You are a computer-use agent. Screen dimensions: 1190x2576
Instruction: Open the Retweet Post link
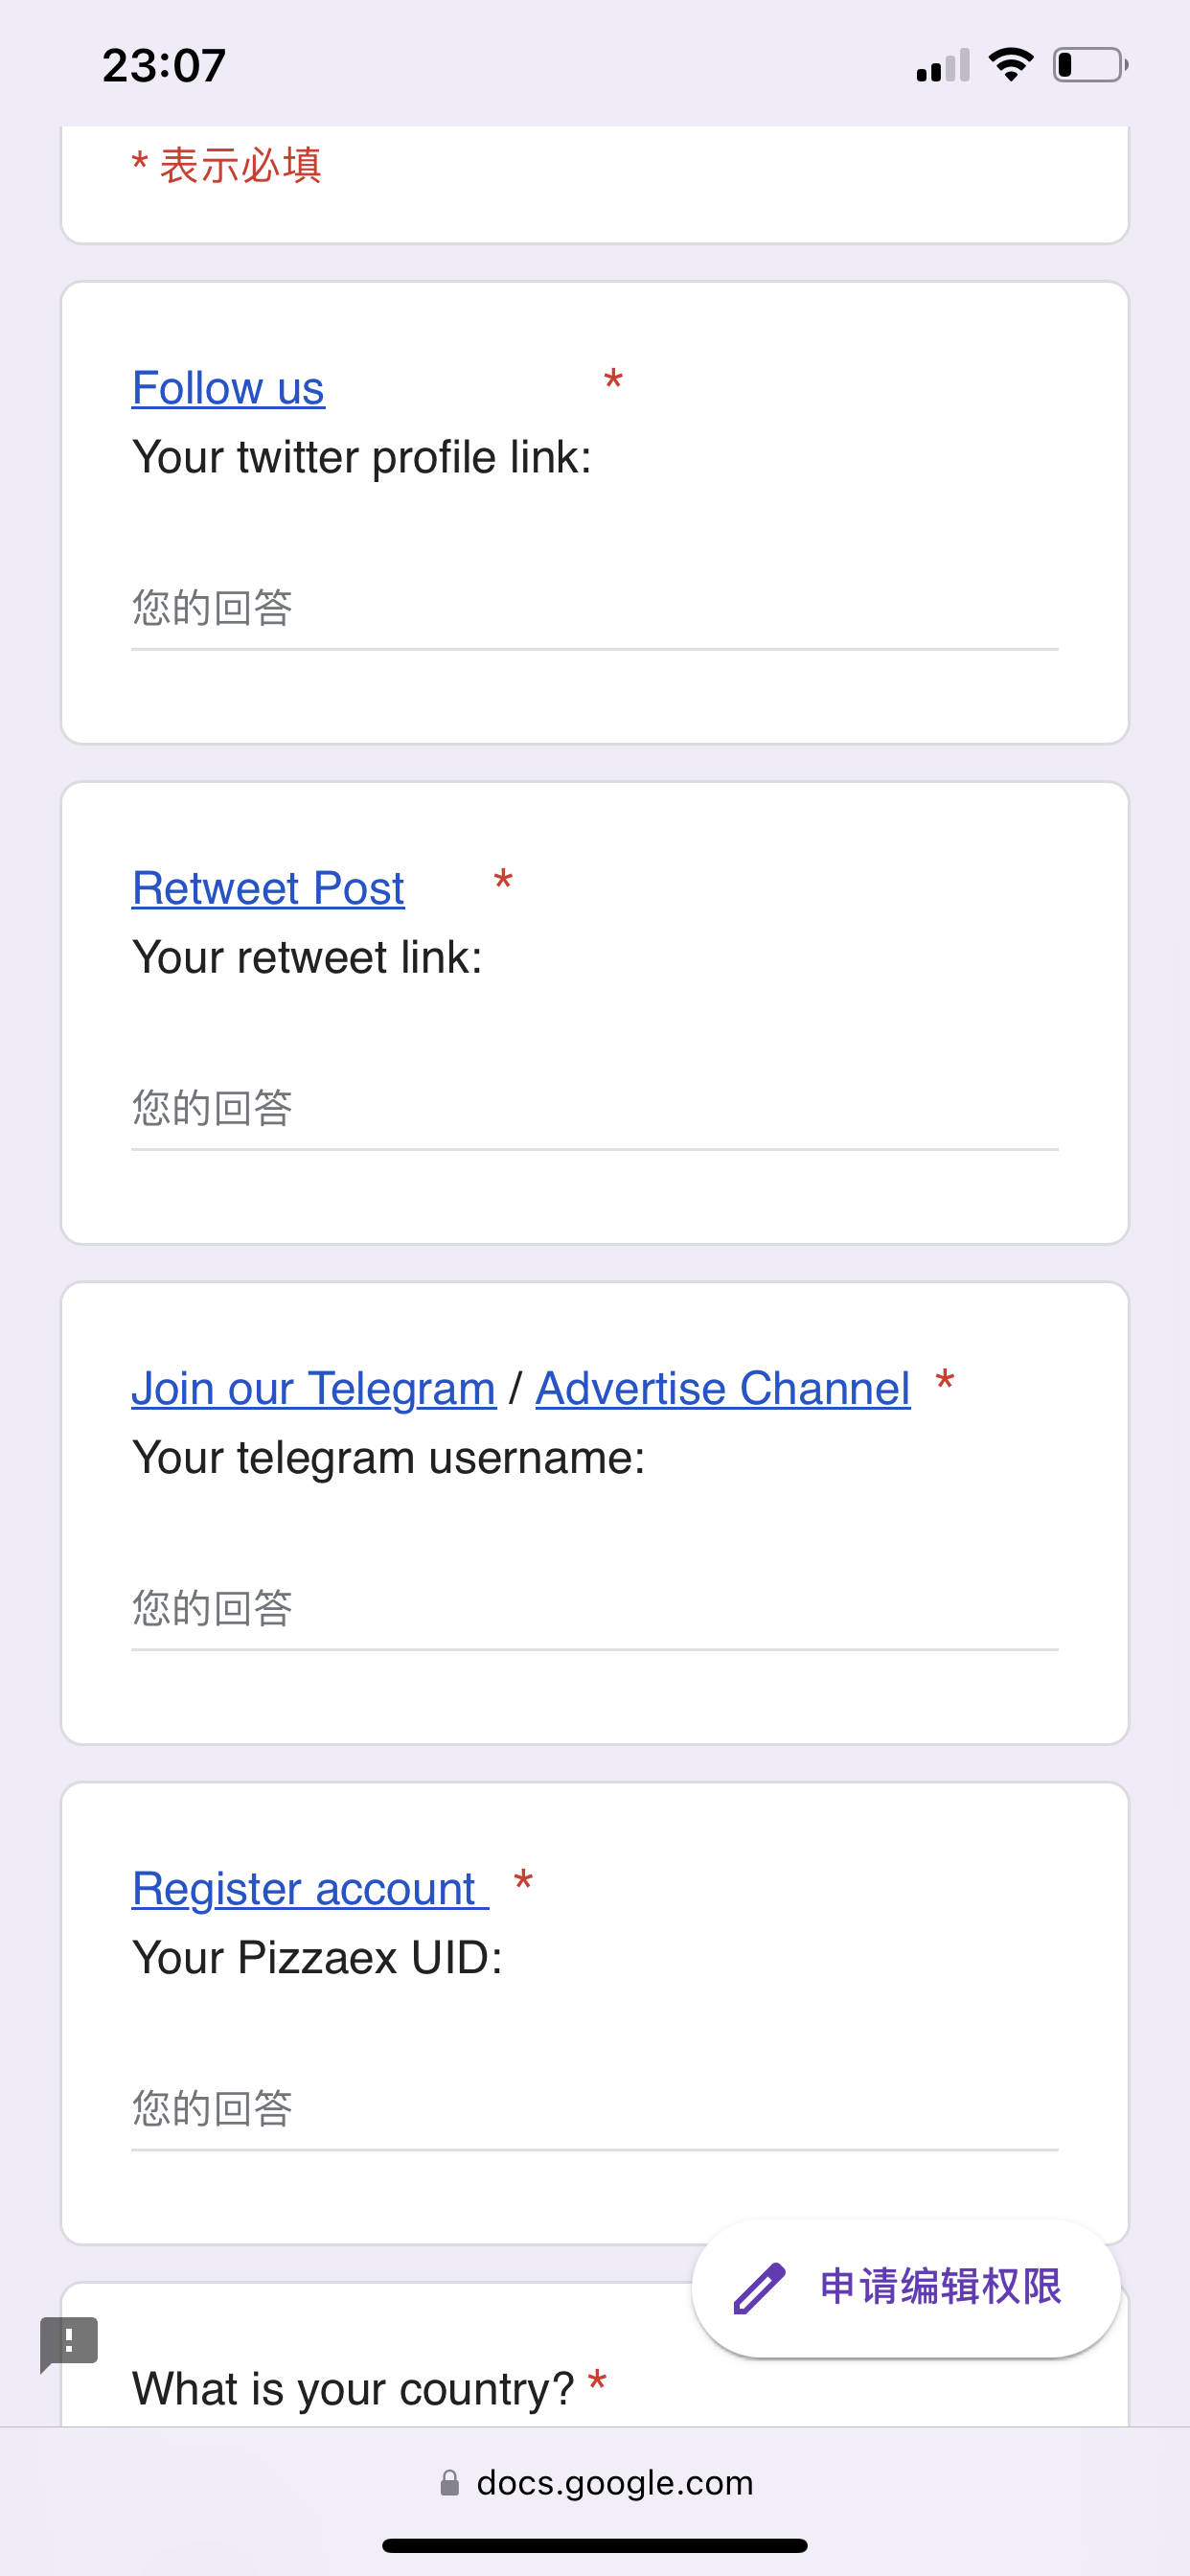[x=268, y=888]
